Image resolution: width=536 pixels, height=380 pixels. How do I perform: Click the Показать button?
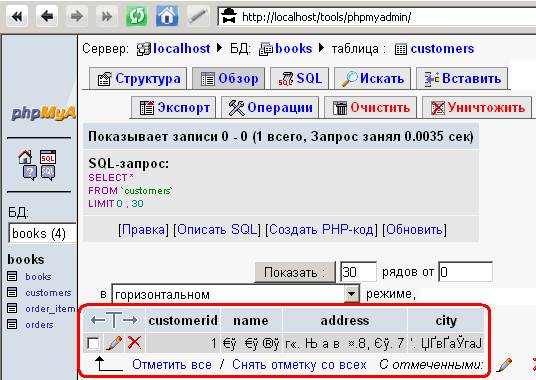[295, 272]
